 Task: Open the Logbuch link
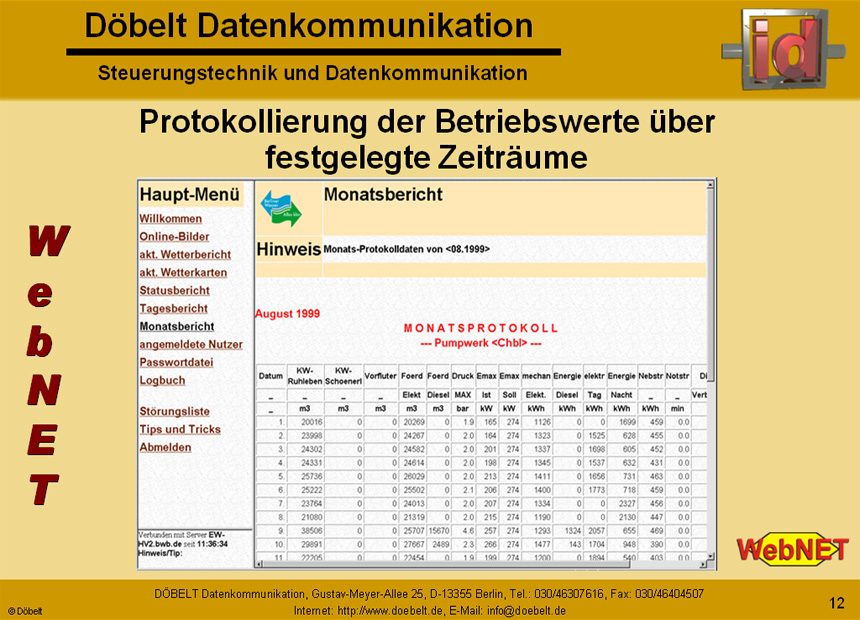pyautogui.click(x=162, y=380)
